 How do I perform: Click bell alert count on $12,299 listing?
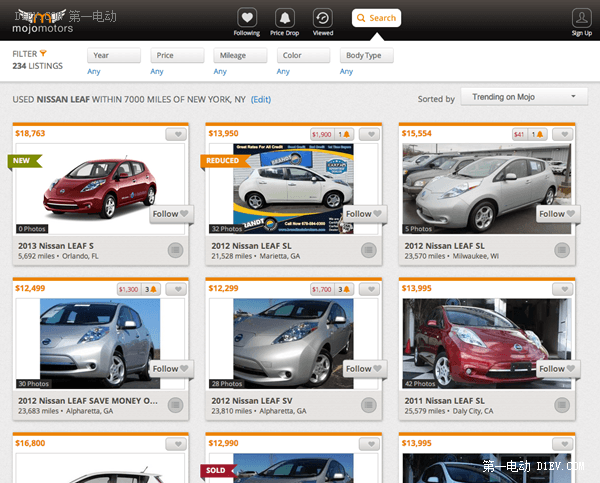344,289
